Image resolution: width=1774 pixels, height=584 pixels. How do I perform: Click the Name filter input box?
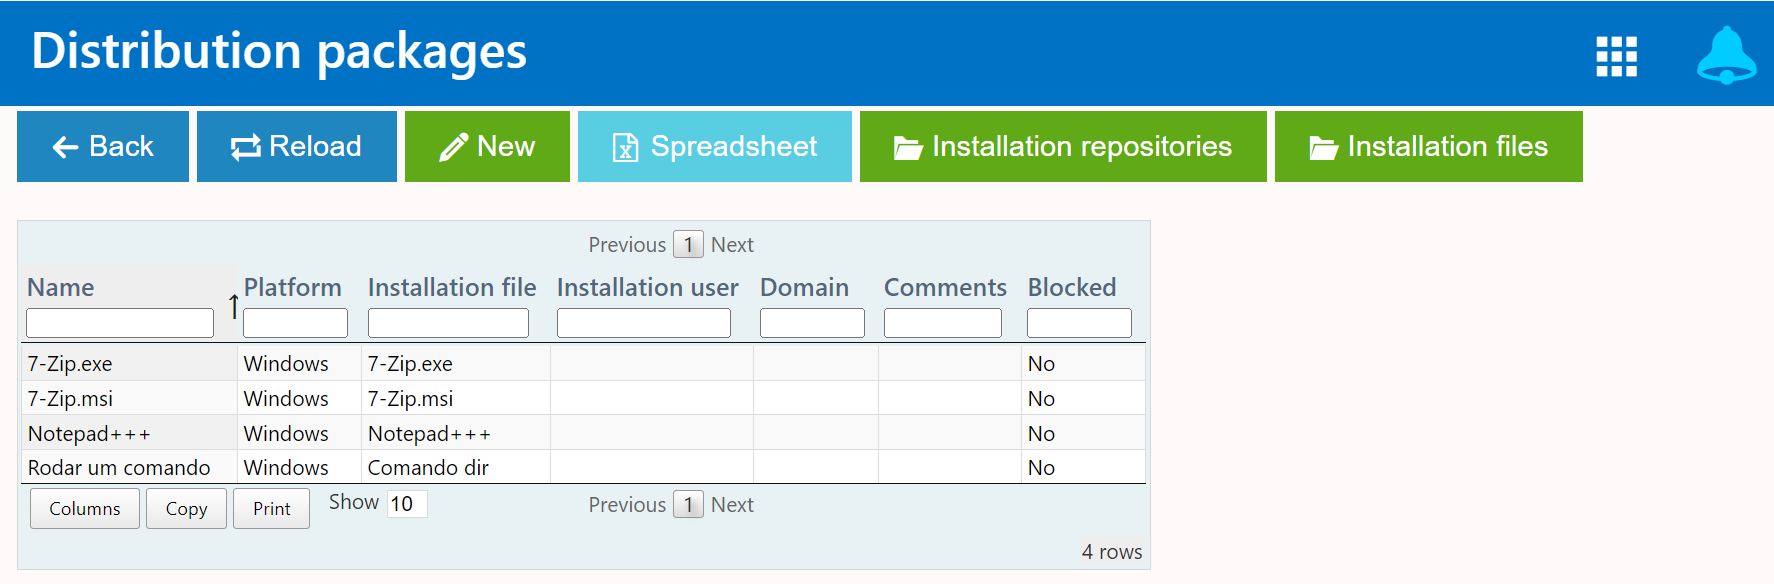point(120,323)
